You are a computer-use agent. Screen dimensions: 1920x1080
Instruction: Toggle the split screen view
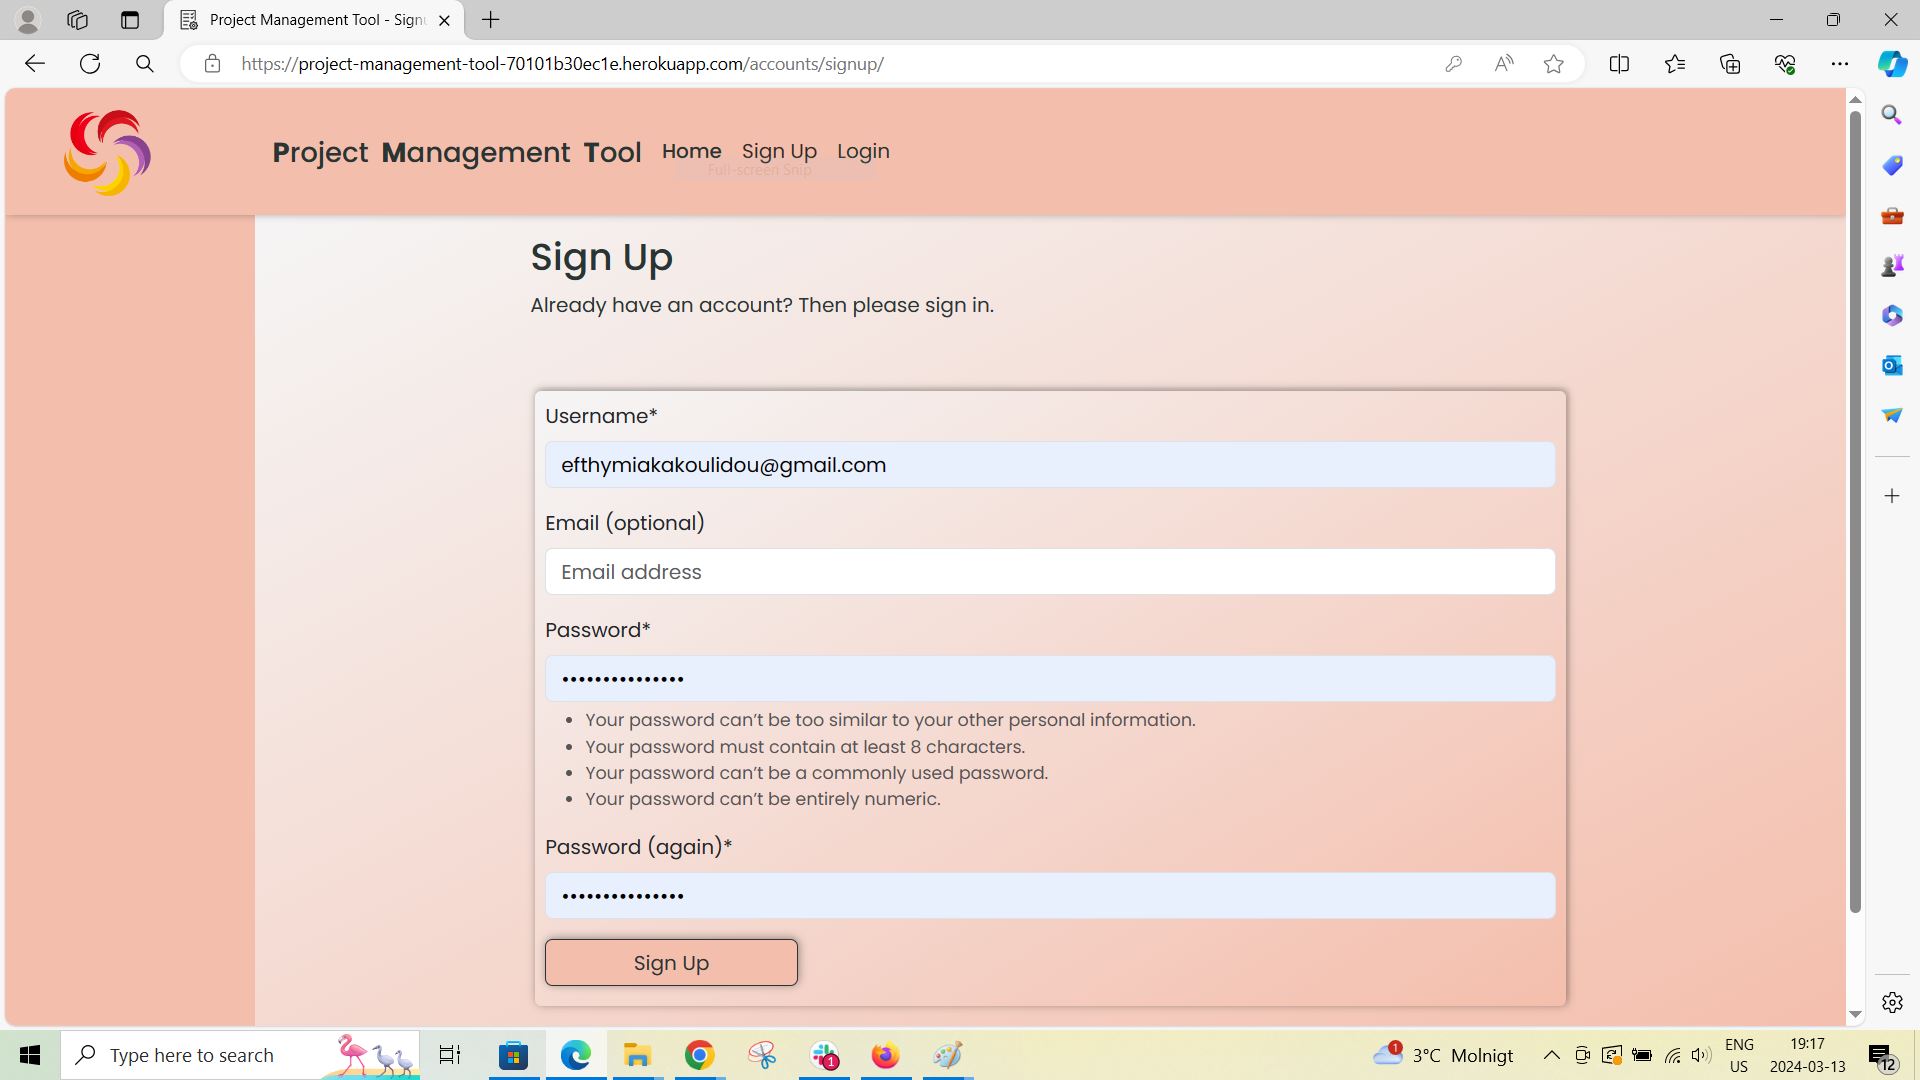point(1619,63)
